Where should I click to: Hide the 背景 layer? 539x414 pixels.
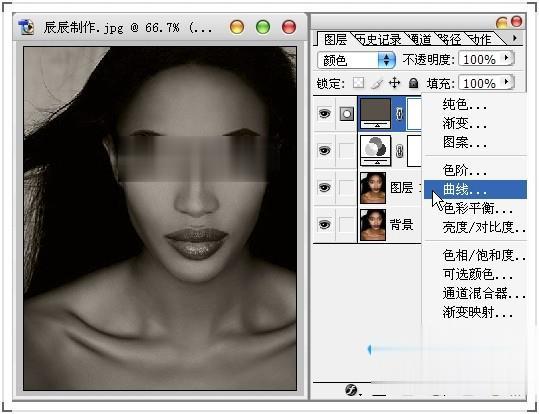click(x=324, y=225)
